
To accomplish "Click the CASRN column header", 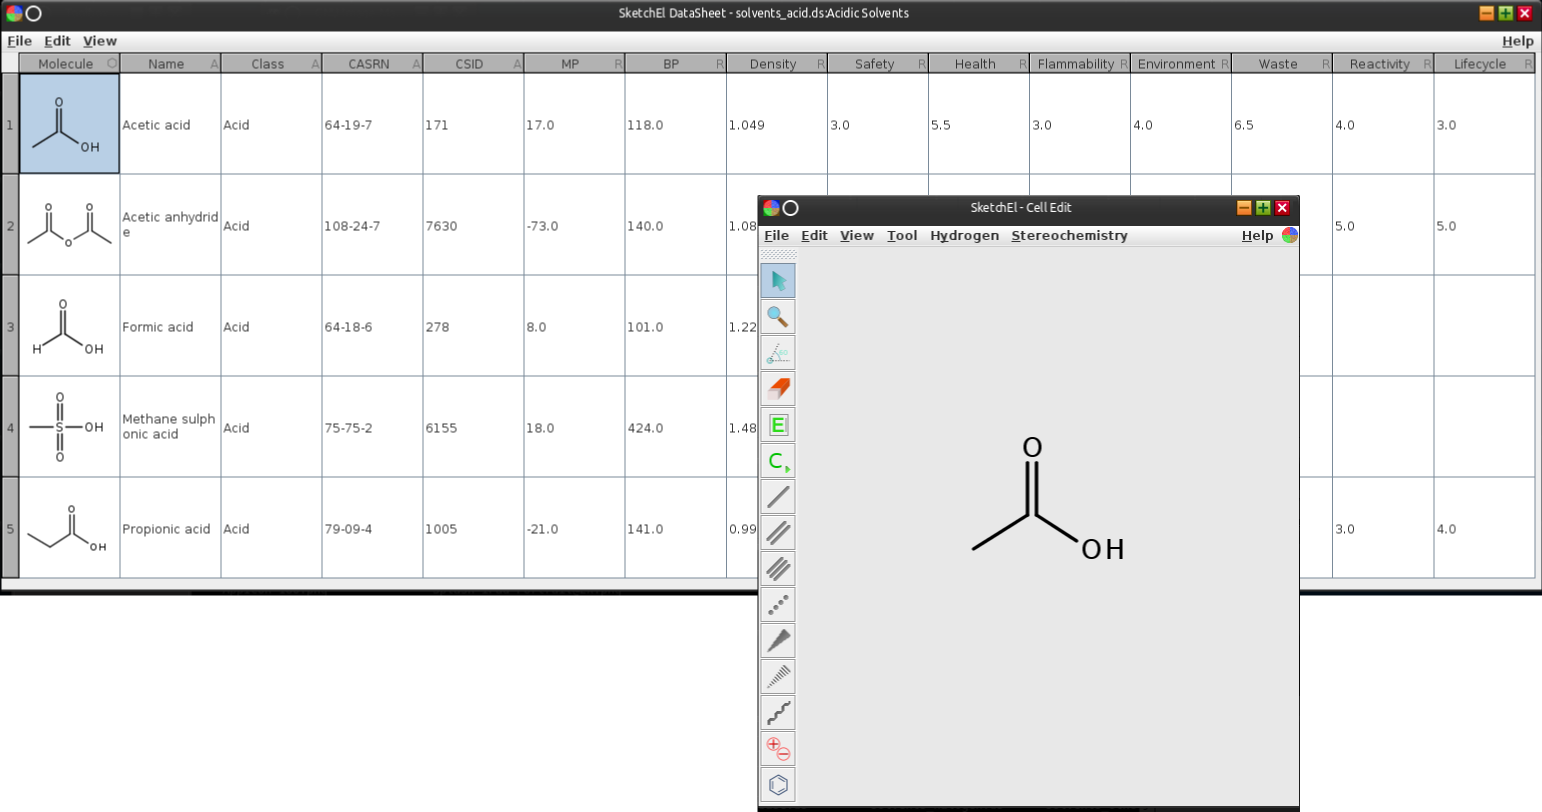I will 371,64.
